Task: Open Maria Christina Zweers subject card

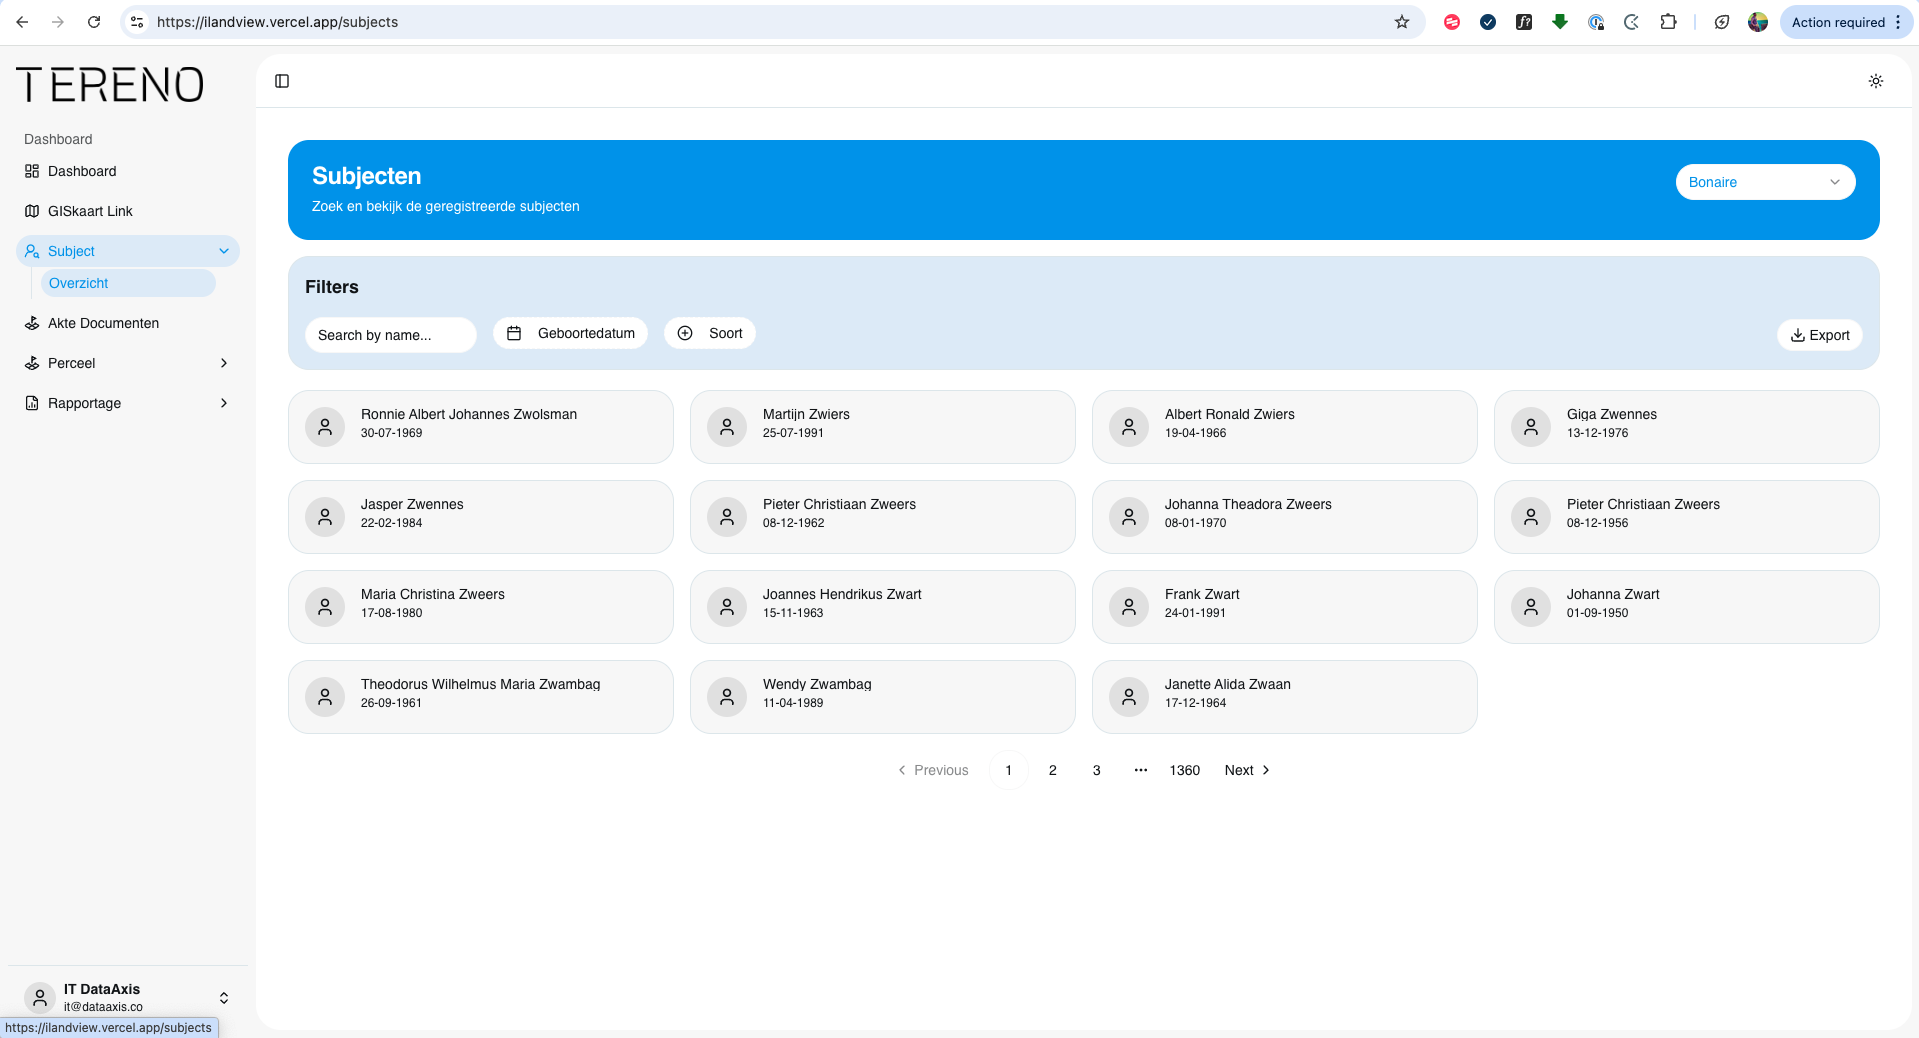Action: [x=481, y=607]
